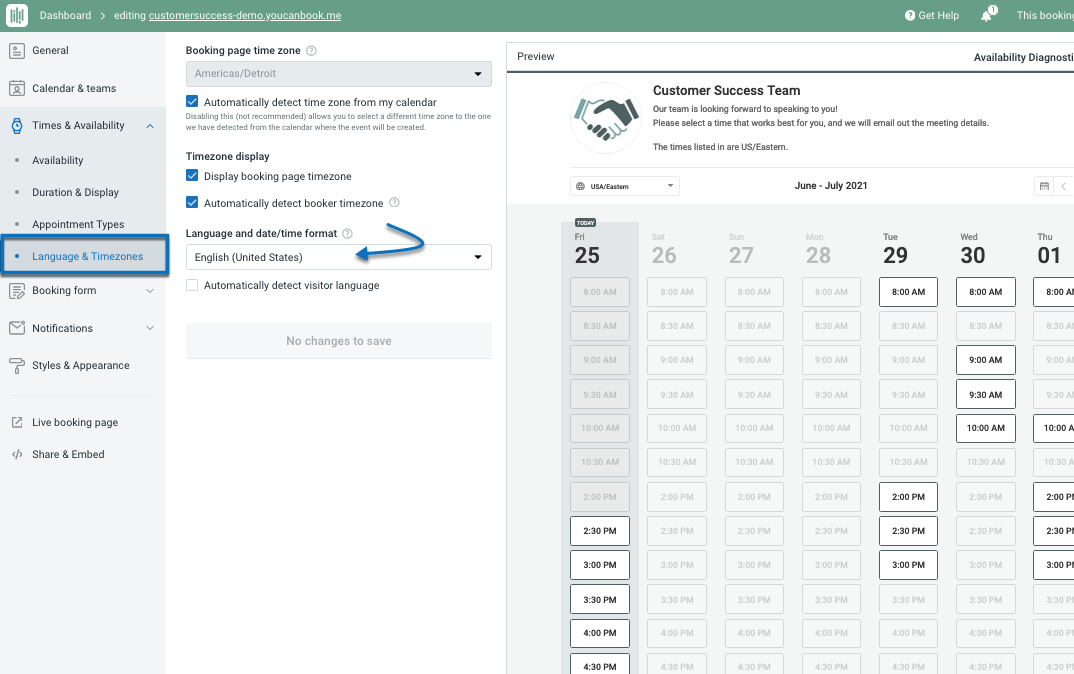This screenshot has width=1074, height=674.
Task: Open the USA/Eastern timezone selector in preview
Action: tap(625, 186)
